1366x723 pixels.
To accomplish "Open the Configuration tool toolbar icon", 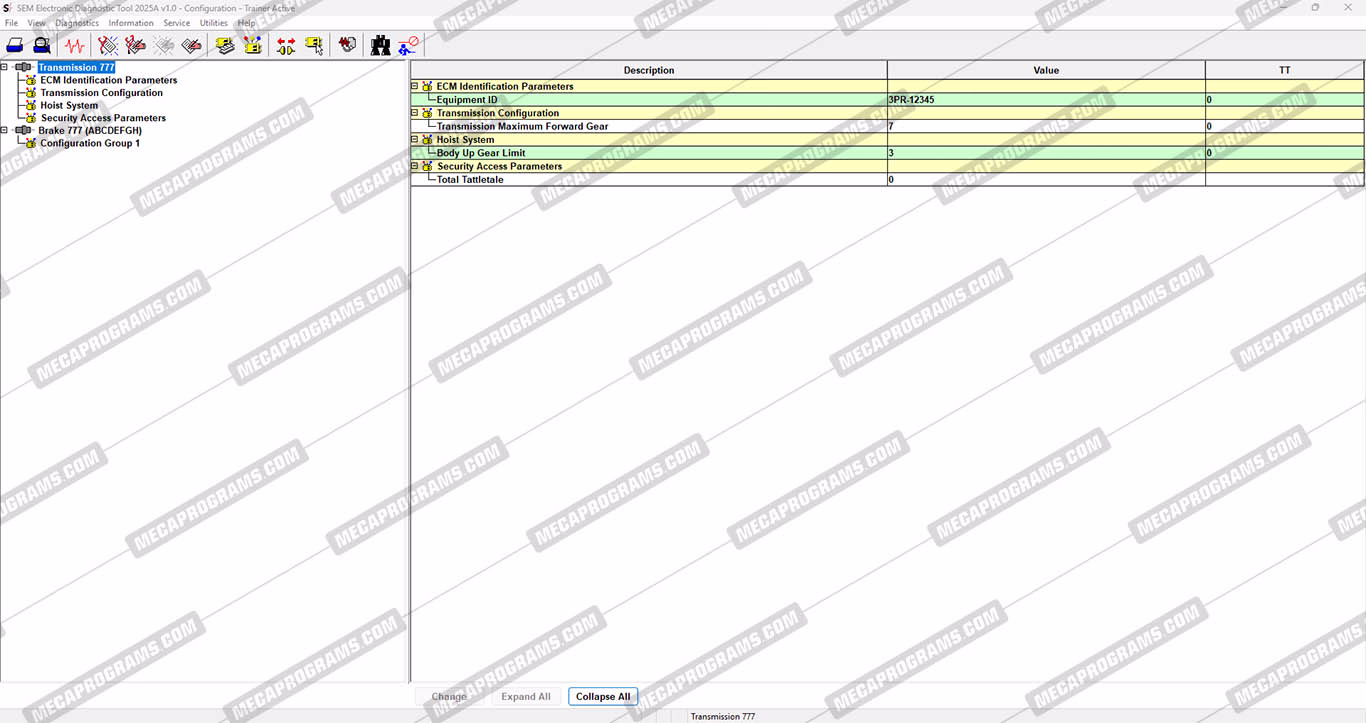I will click(253, 45).
